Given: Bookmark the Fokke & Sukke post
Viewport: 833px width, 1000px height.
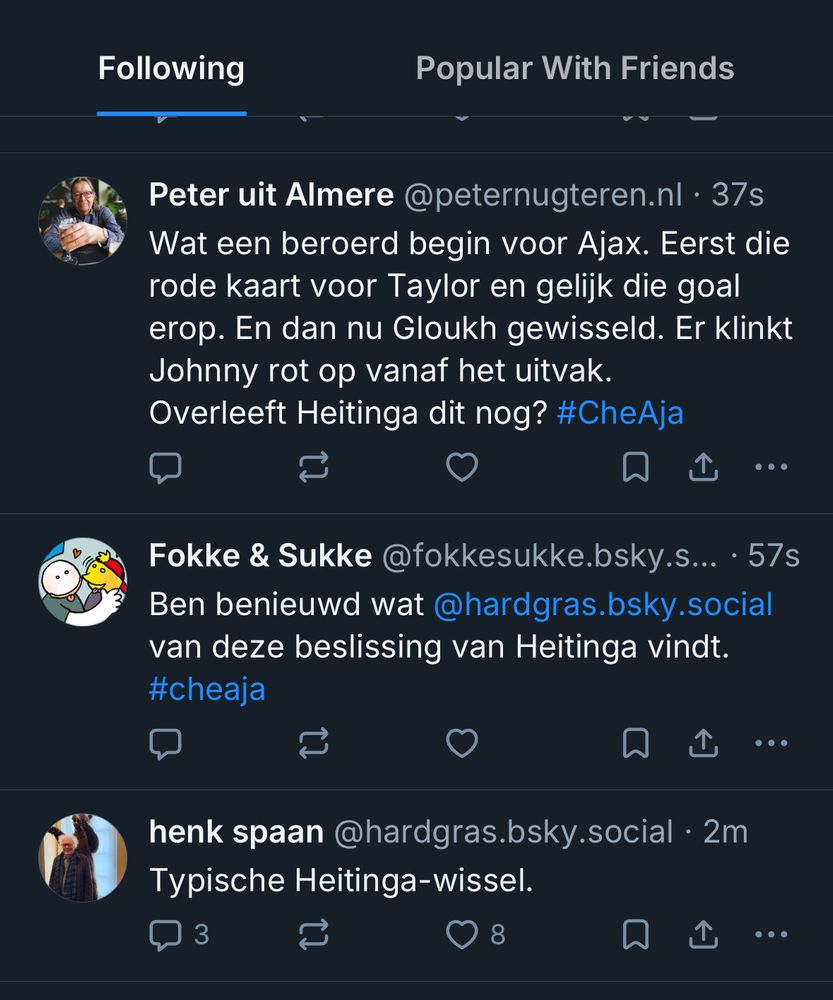Looking at the screenshot, I should click(635, 743).
